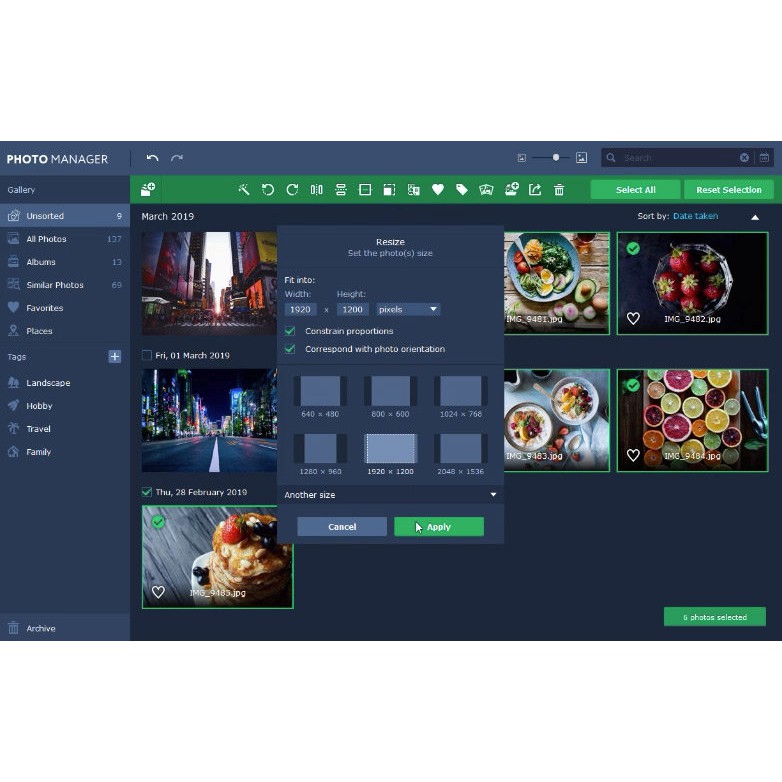Adjust the thumbnail size slider handle
This screenshot has height=782, width=782.
click(x=556, y=158)
